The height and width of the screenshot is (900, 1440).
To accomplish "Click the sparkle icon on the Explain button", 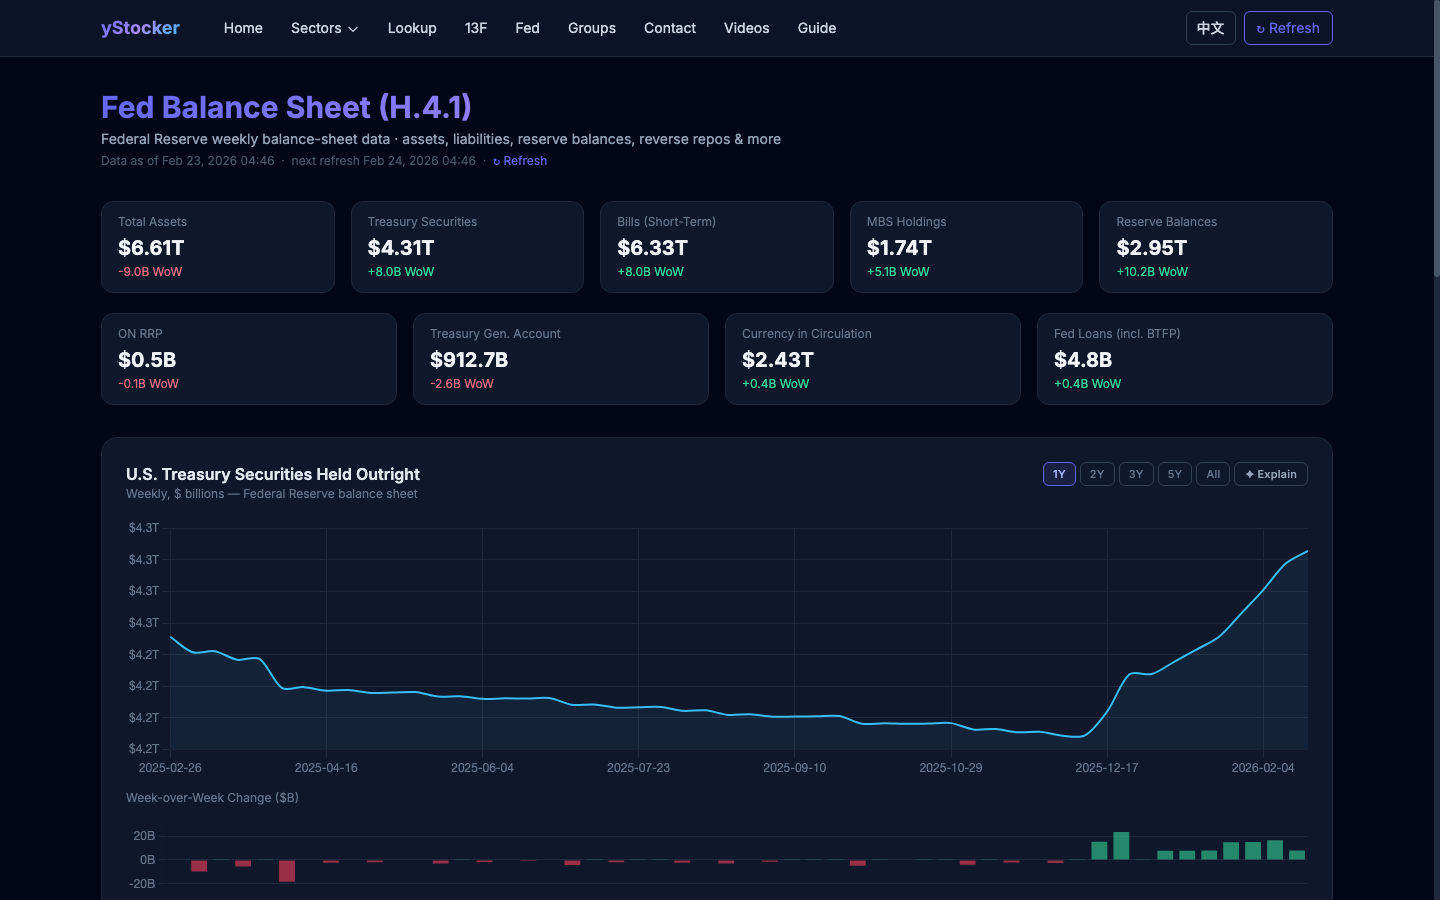I will pyautogui.click(x=1252, y=474).
